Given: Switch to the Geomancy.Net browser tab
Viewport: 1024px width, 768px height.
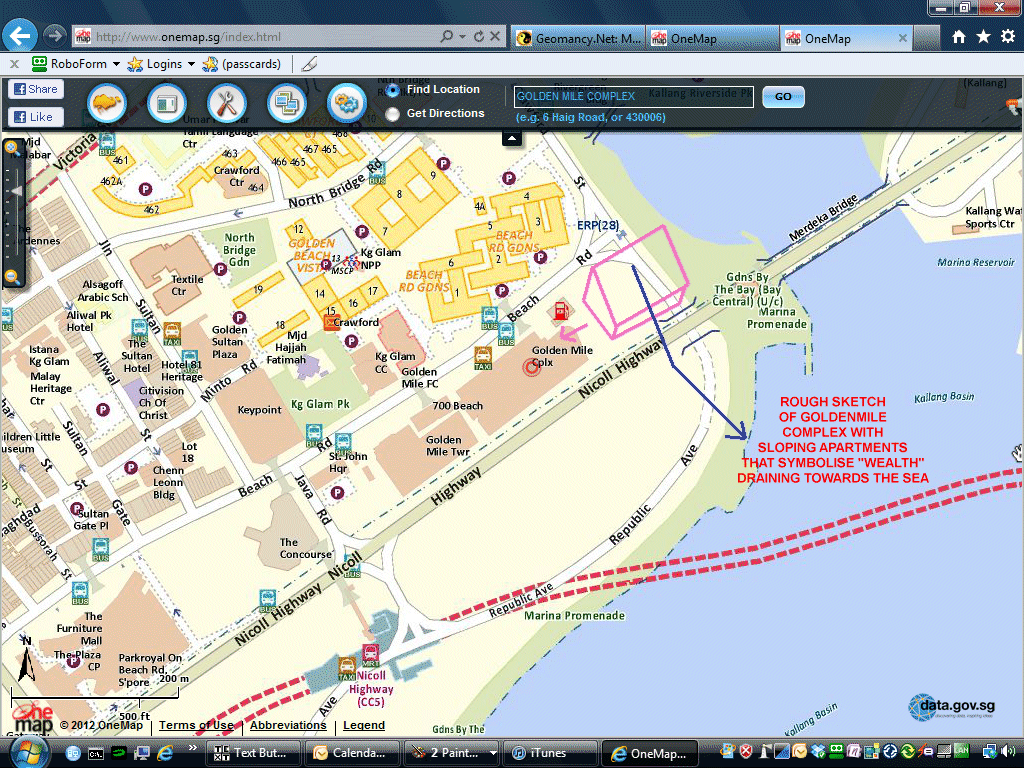Looking at the screenshot, I should [x=578, y=38].
